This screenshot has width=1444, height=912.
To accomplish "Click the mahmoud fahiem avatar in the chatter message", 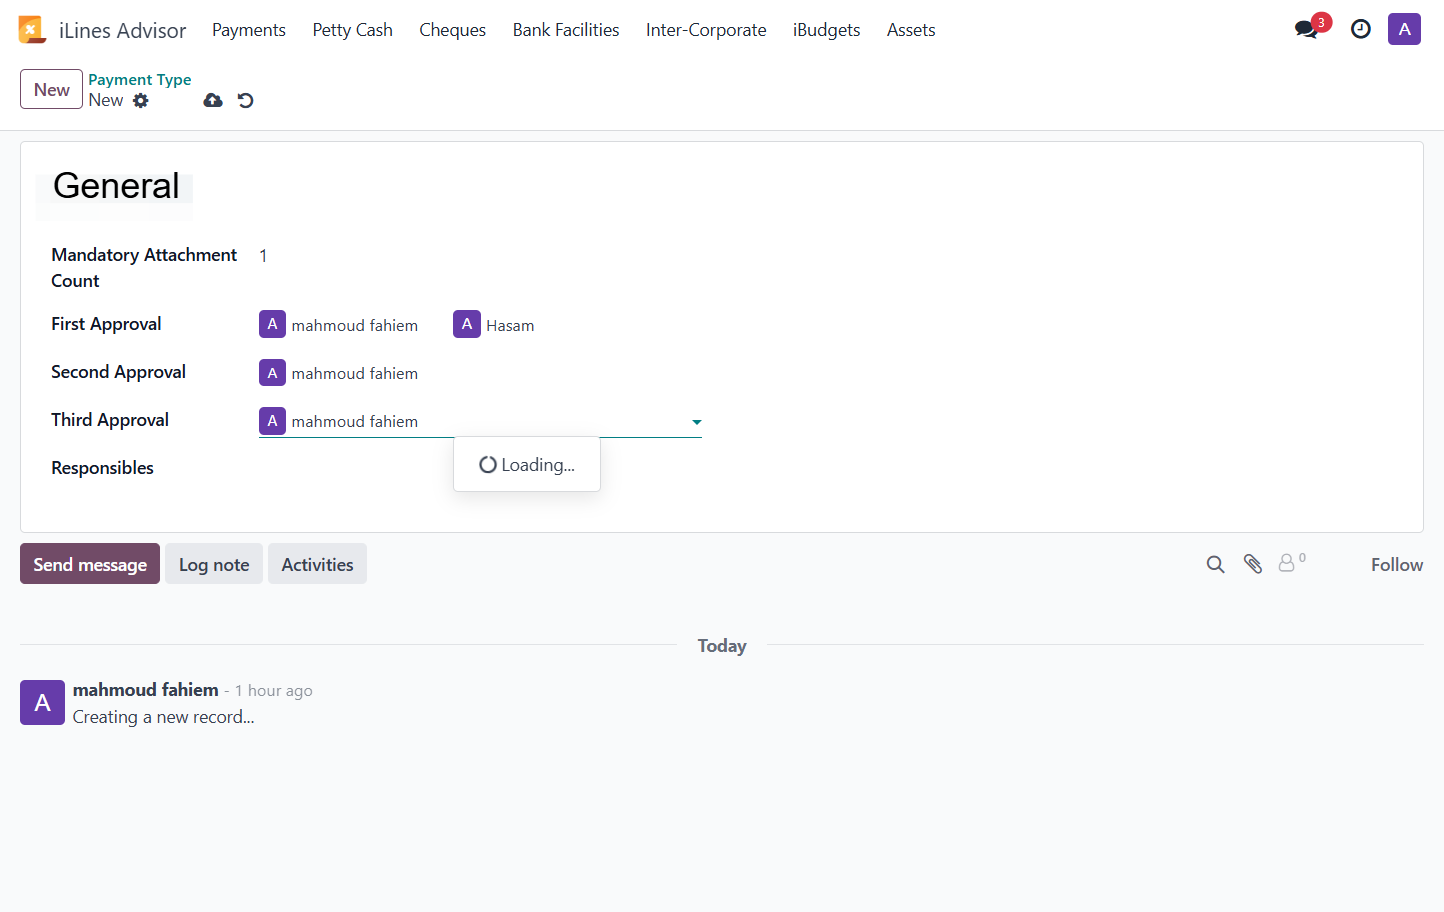I will [42, 703].
